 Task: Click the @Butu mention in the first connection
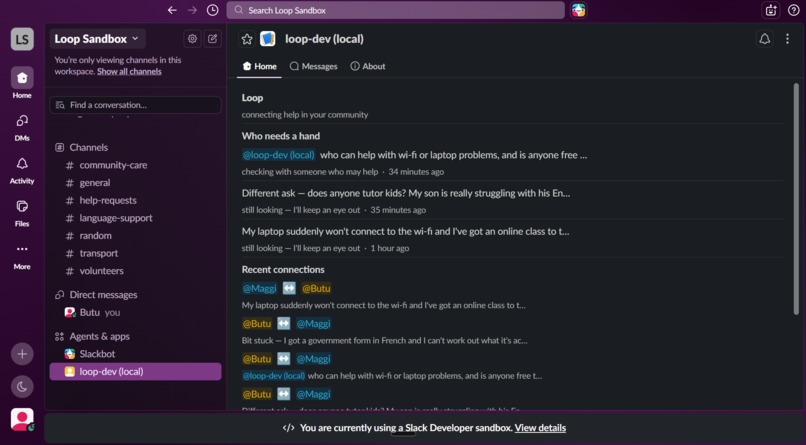(x=316, y=289)
